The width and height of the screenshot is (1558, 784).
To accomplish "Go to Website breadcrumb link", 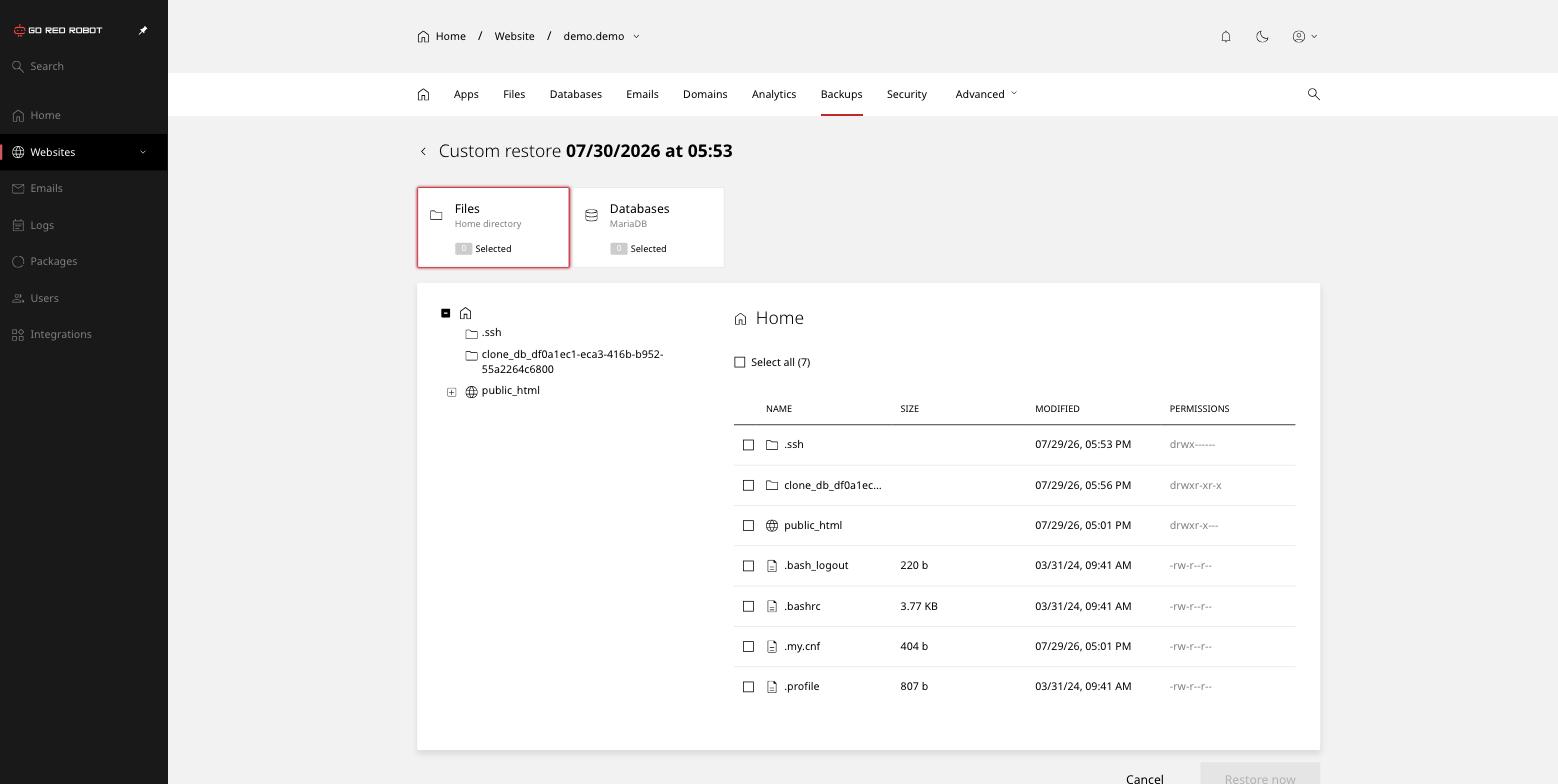I will click(x=514, y=36).
